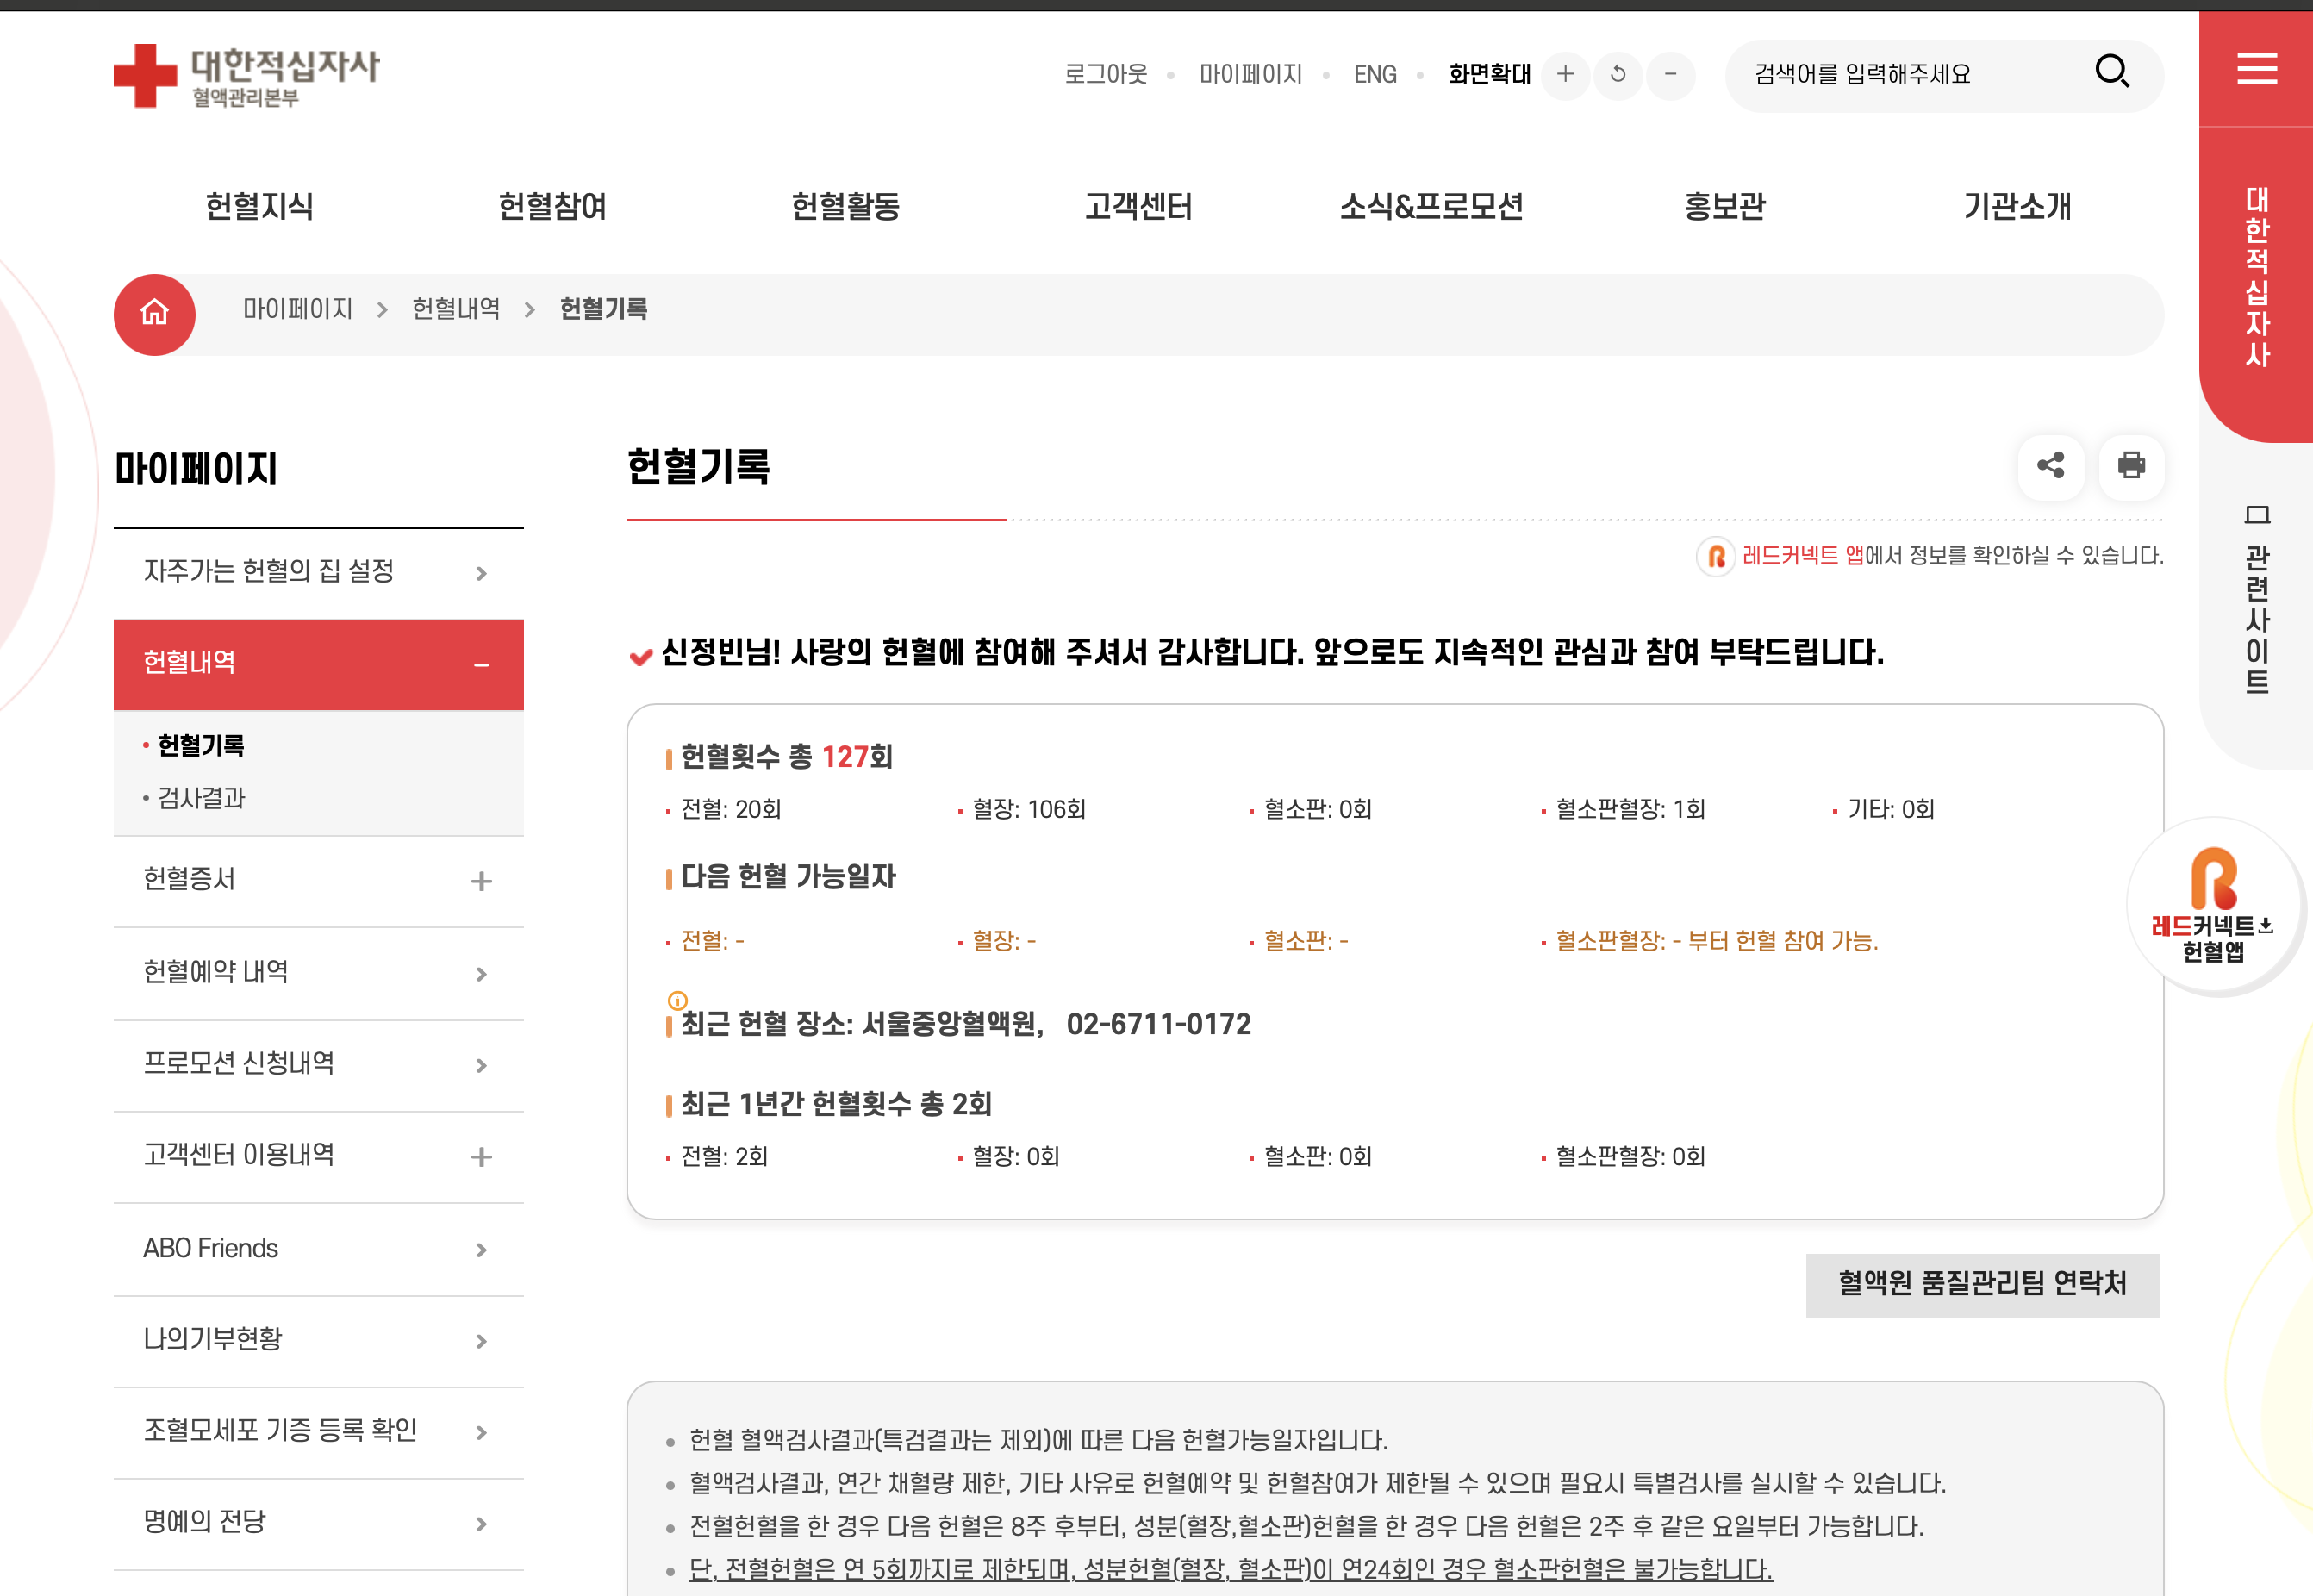Viewport: 2313px width, 1596px height.
Task: Expand the 헌혈증서 sidebar section
Action: 481,881
